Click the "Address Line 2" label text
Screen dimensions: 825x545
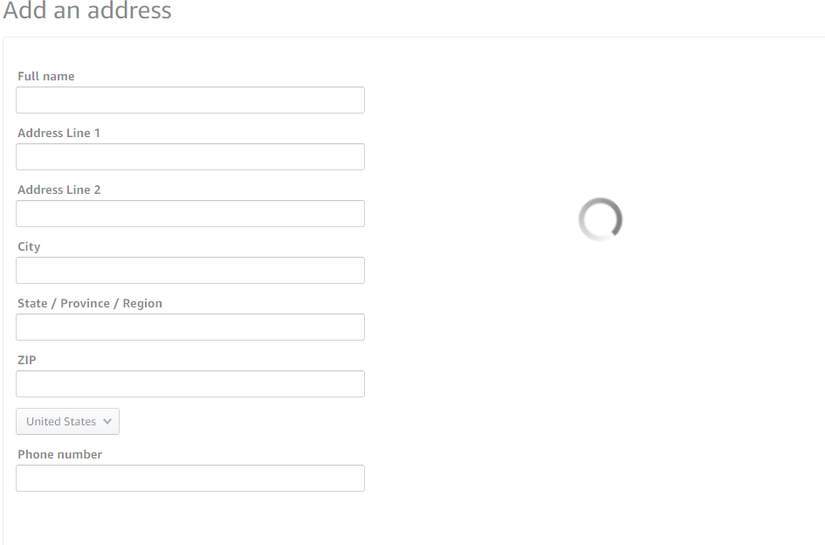(x=59, y=190)
